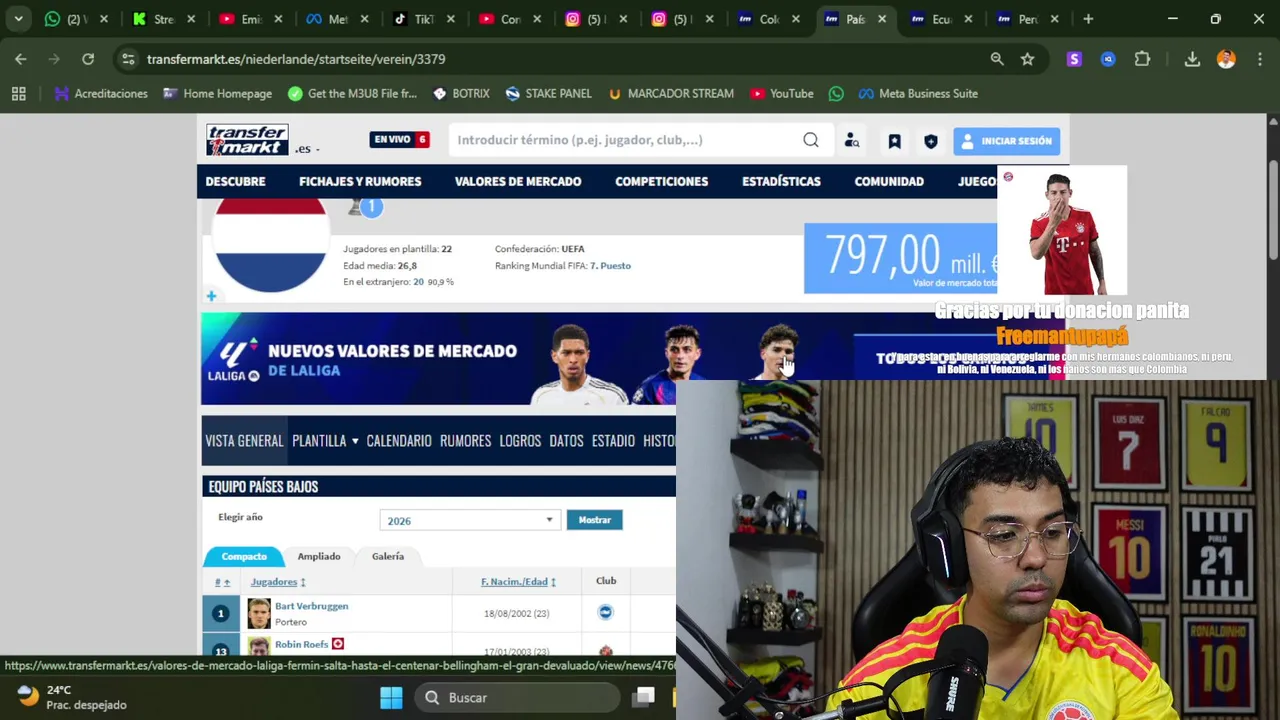
Task: Open the watchlist bookmark icon
Action: pos(894,141)
